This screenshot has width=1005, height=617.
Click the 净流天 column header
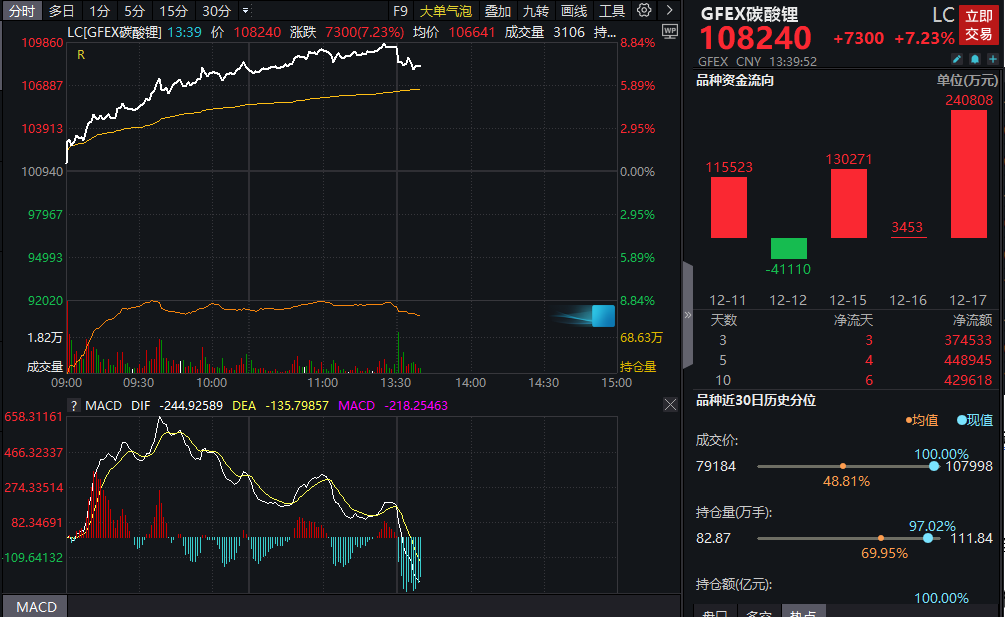pyautogui.click(x=853, y=320)
